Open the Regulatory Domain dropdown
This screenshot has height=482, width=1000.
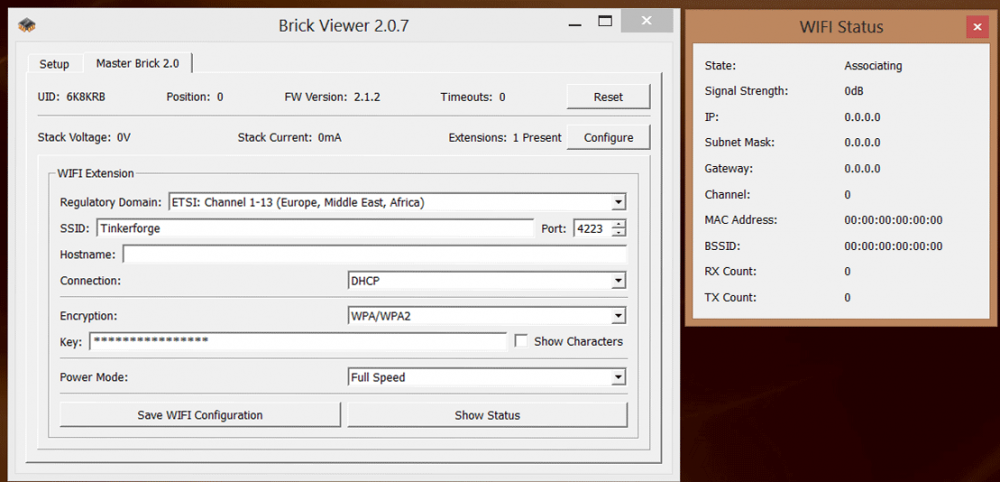397,203
